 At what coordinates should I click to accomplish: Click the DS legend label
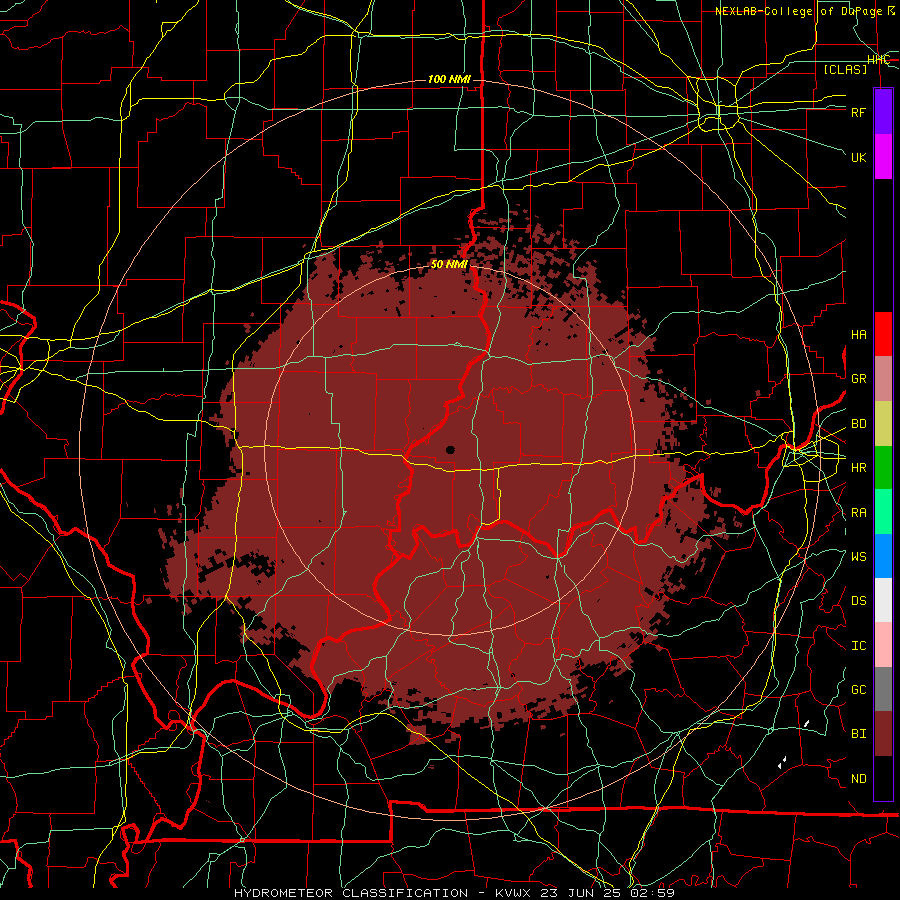[x=858, y=601]
